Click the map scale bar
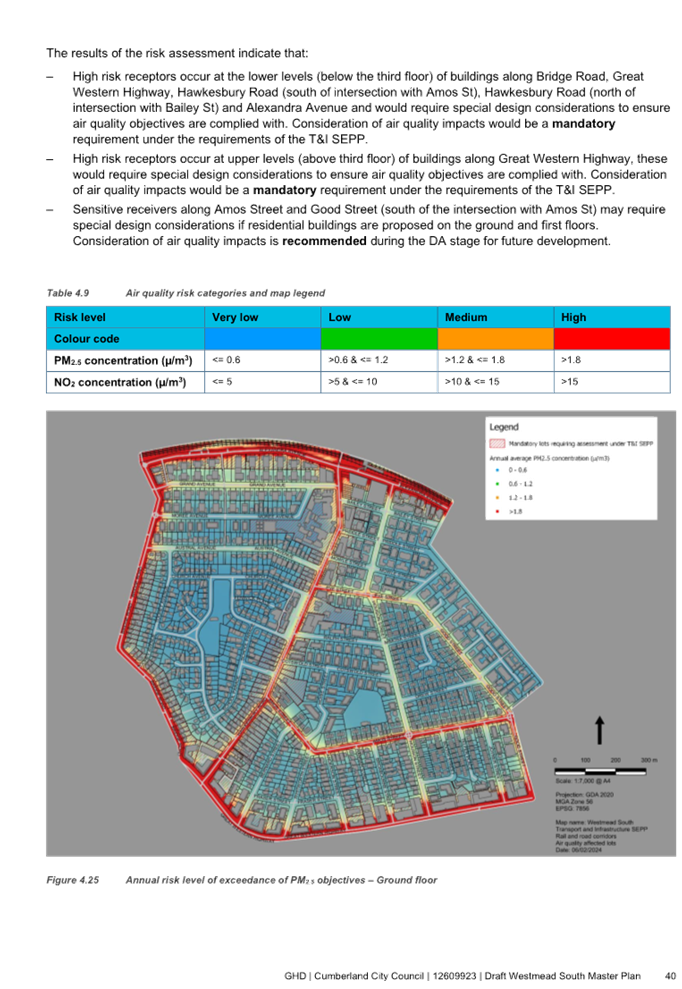This screenshot has height=989, width=682. [600, 771]
